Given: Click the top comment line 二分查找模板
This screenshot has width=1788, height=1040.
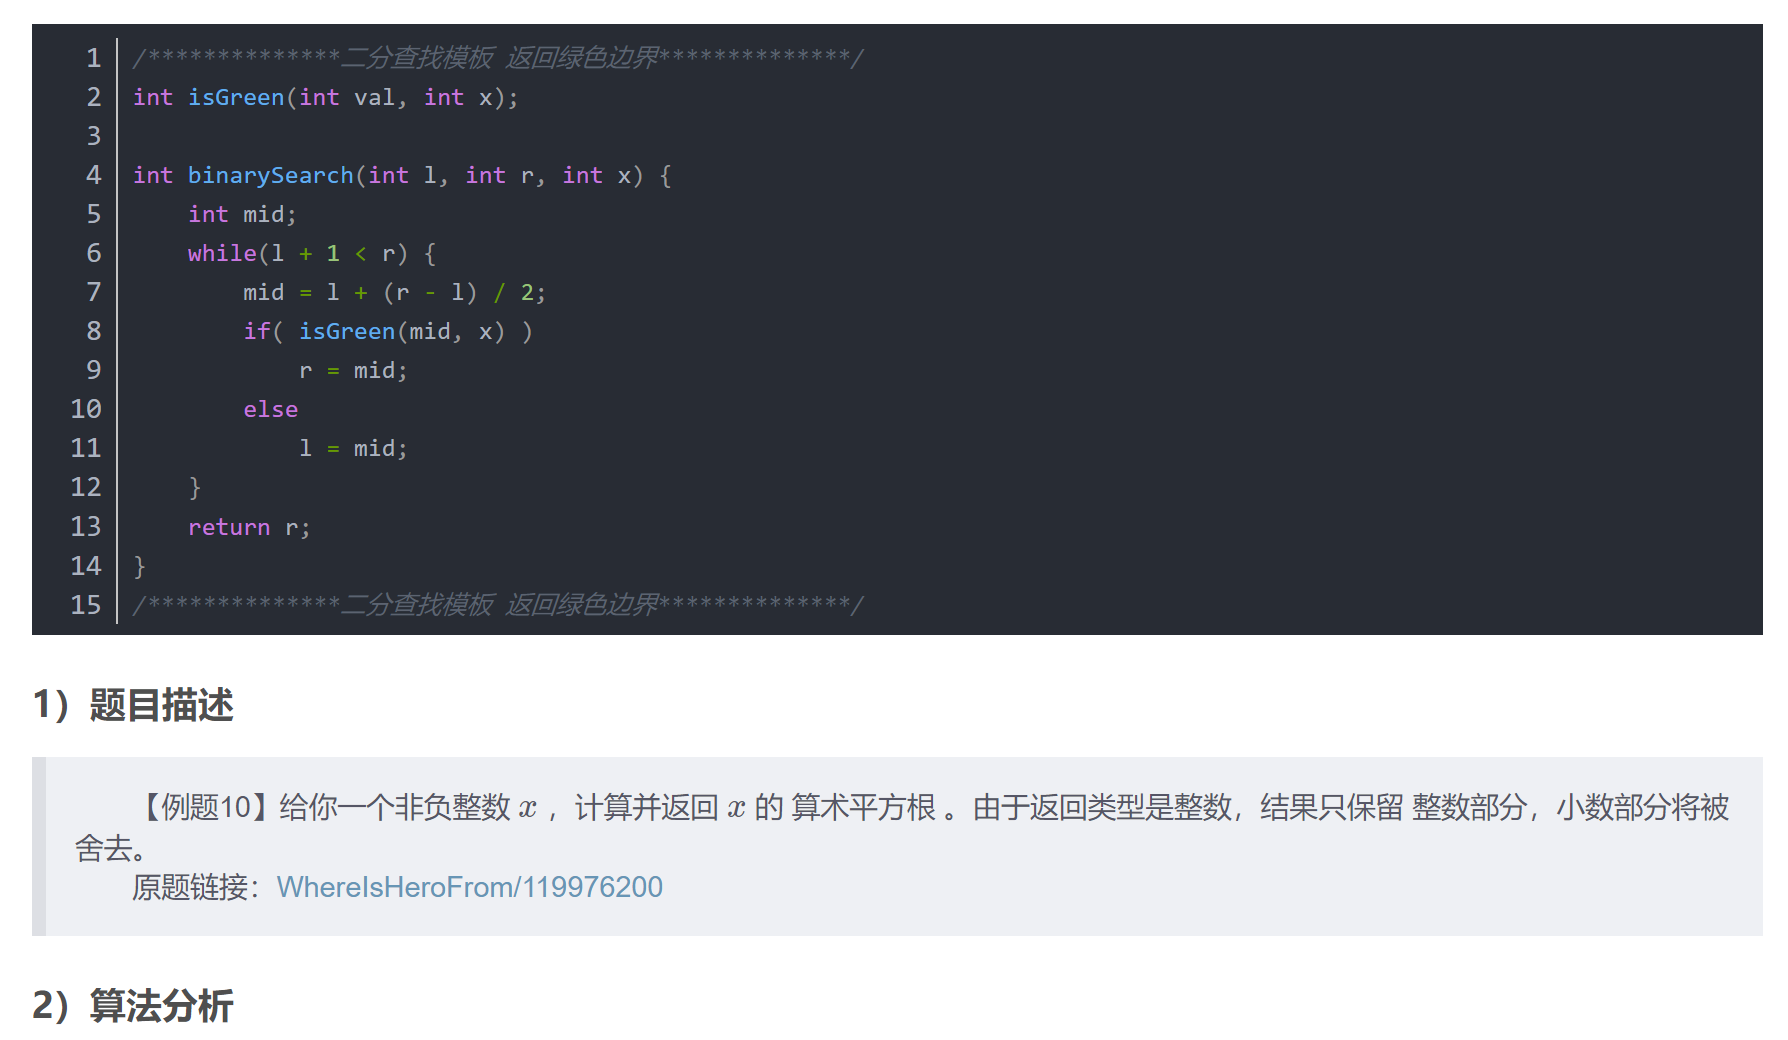Looking at the screenshot, I should [x=497, y=58].
